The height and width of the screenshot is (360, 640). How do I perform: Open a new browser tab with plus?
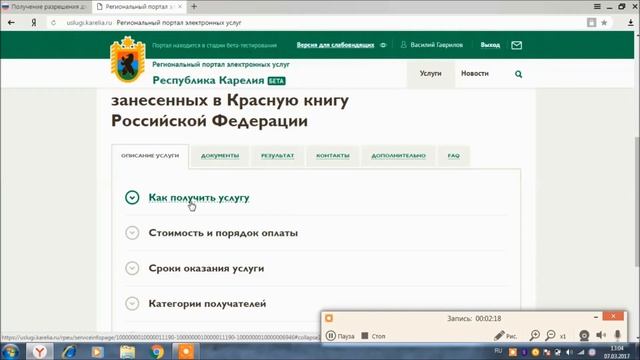click(194, 7)
